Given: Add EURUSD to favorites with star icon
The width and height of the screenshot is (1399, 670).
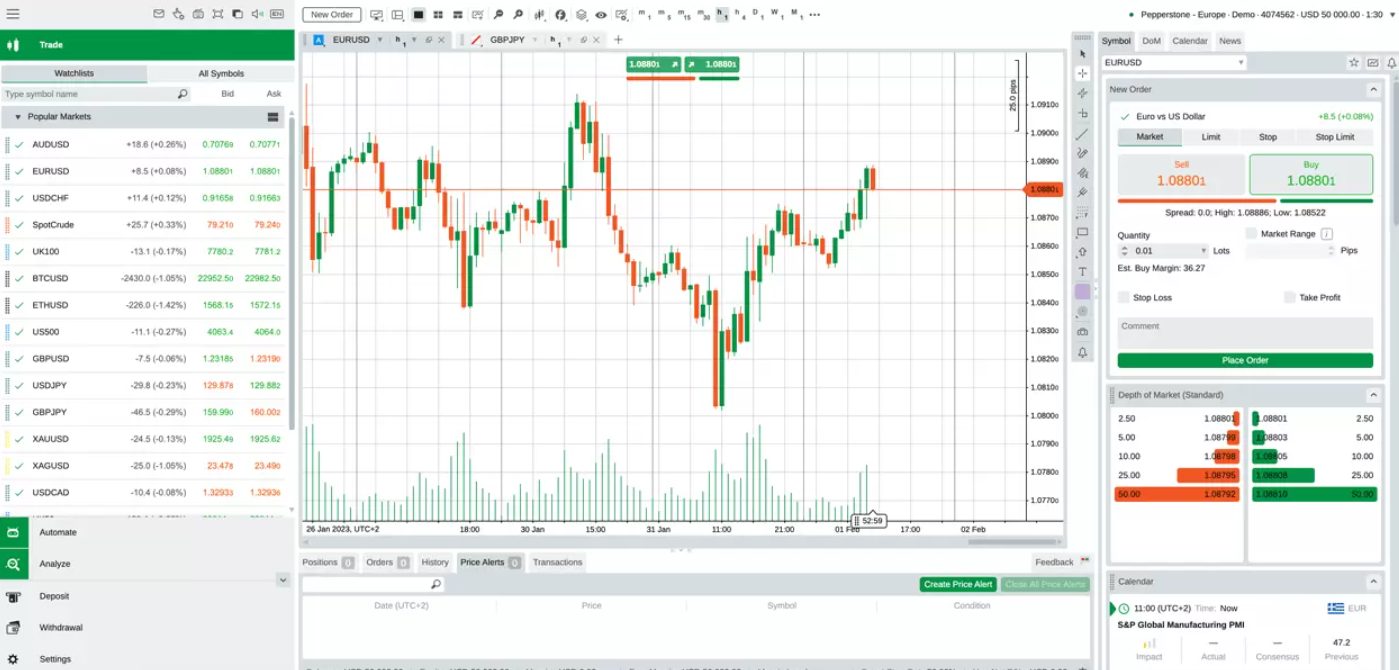Looking at the screenshot, I should (1354, 62).
